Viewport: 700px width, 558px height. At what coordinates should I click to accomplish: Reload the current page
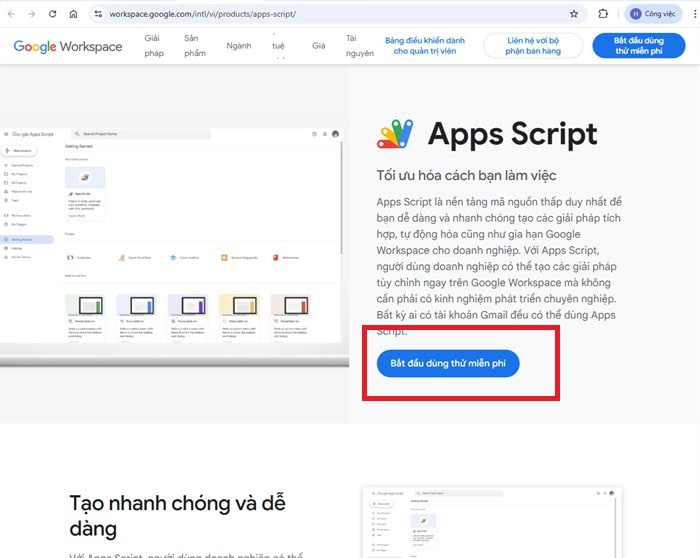(52, 14)
